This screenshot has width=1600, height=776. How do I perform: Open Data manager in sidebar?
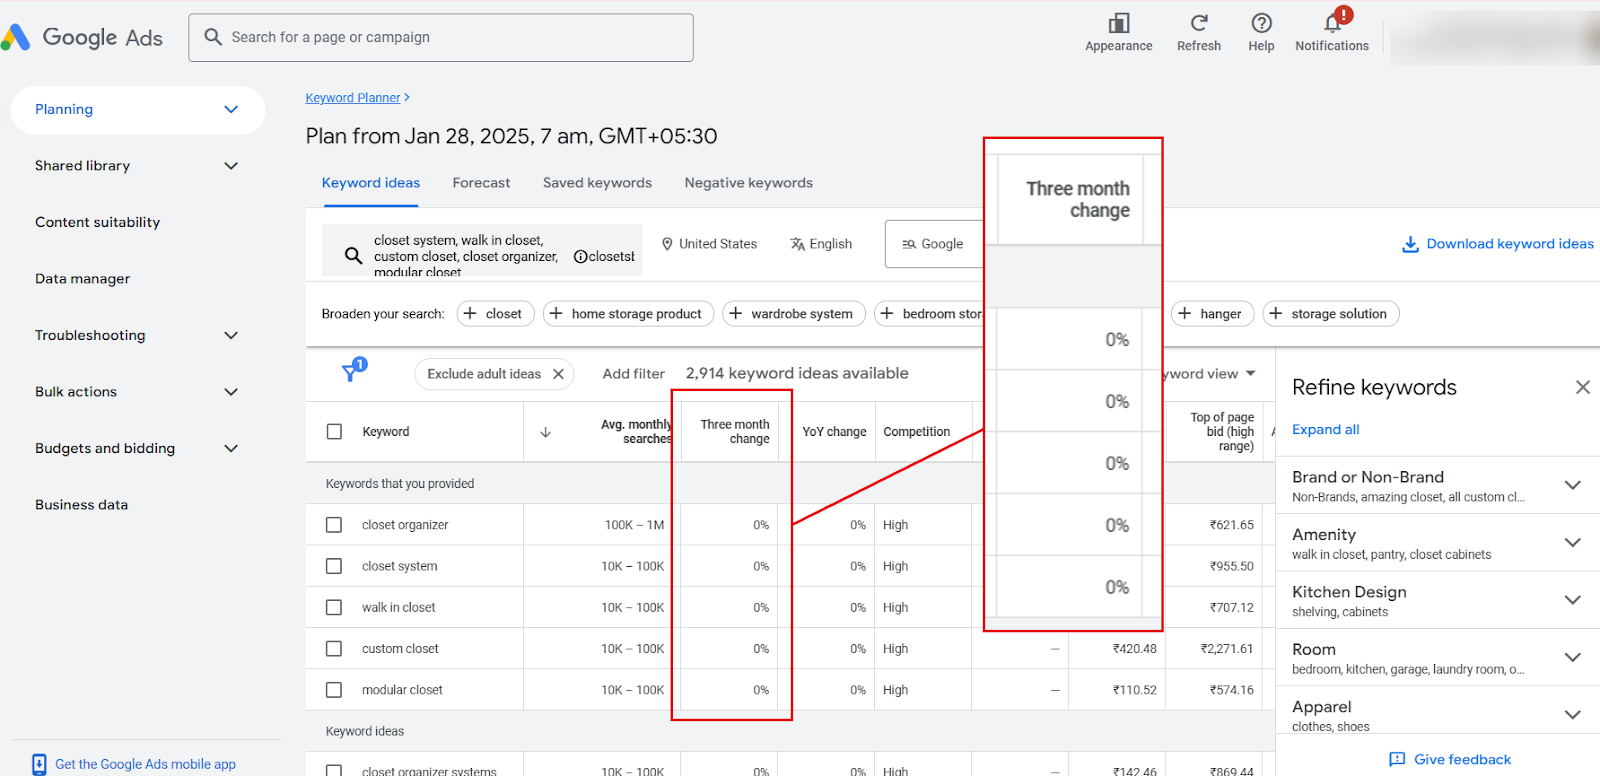[x=83, y=279]
